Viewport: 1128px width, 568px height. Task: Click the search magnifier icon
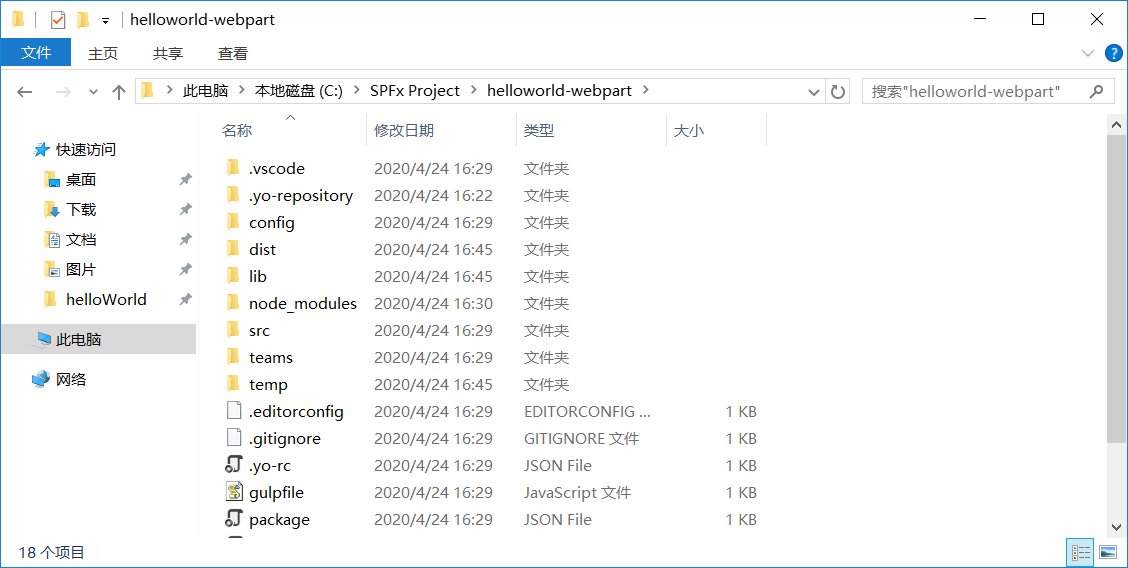(1096, 91)
